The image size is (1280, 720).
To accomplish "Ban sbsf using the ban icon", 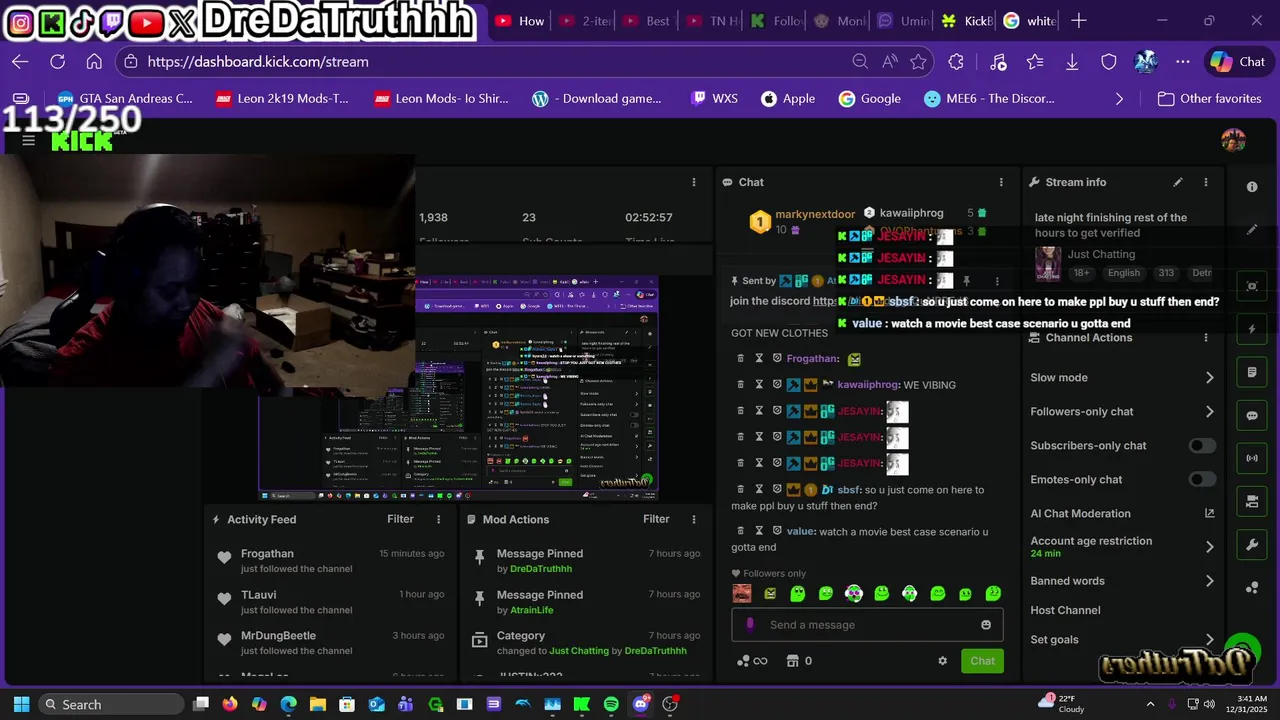I will click(x=777, y=490).
